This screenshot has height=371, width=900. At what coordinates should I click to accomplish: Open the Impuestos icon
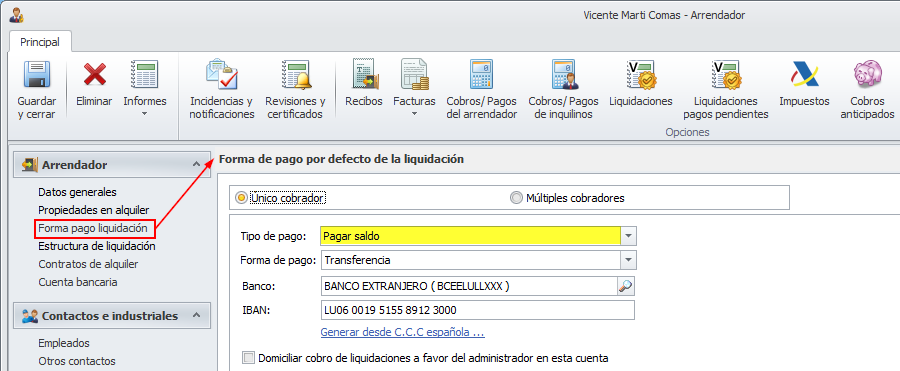pos(804,74)
